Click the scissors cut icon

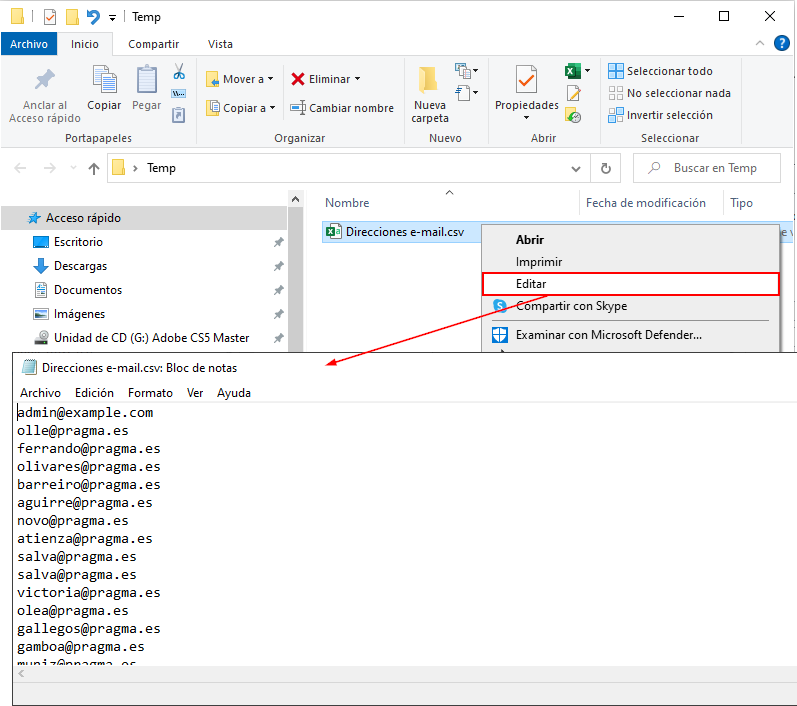[x=179, y=72]
